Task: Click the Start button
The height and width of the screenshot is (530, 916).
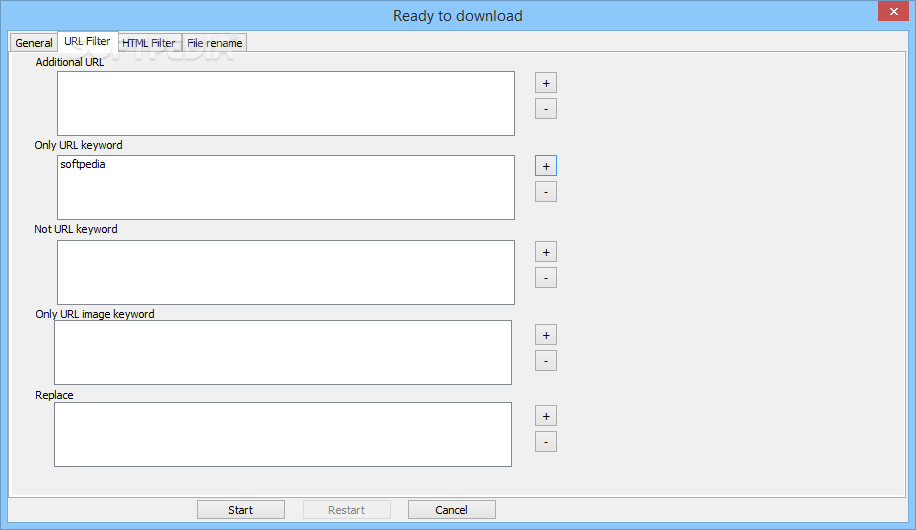Action: 241,510
